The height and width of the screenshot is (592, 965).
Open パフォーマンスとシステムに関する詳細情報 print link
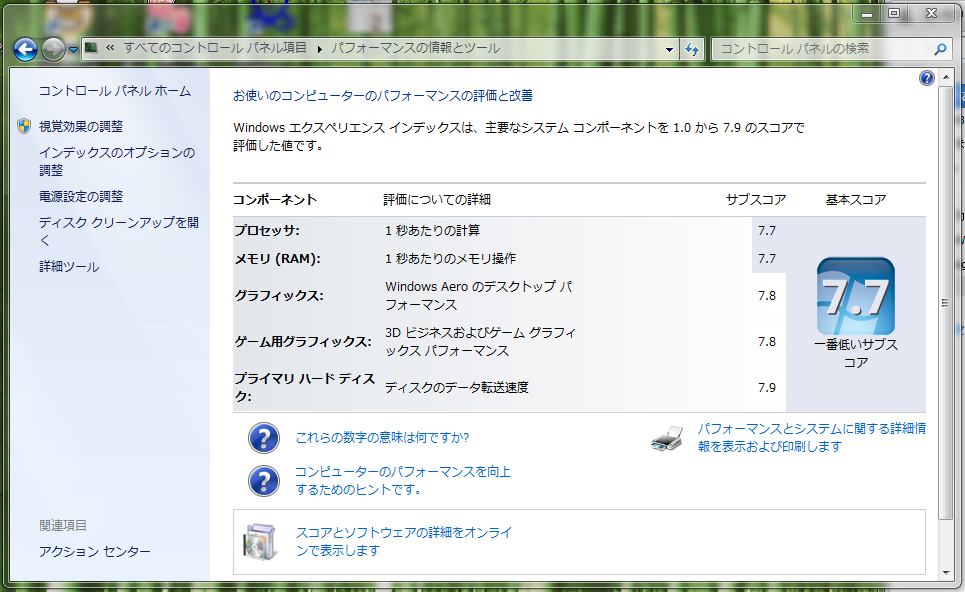click(x=812, y=438)
